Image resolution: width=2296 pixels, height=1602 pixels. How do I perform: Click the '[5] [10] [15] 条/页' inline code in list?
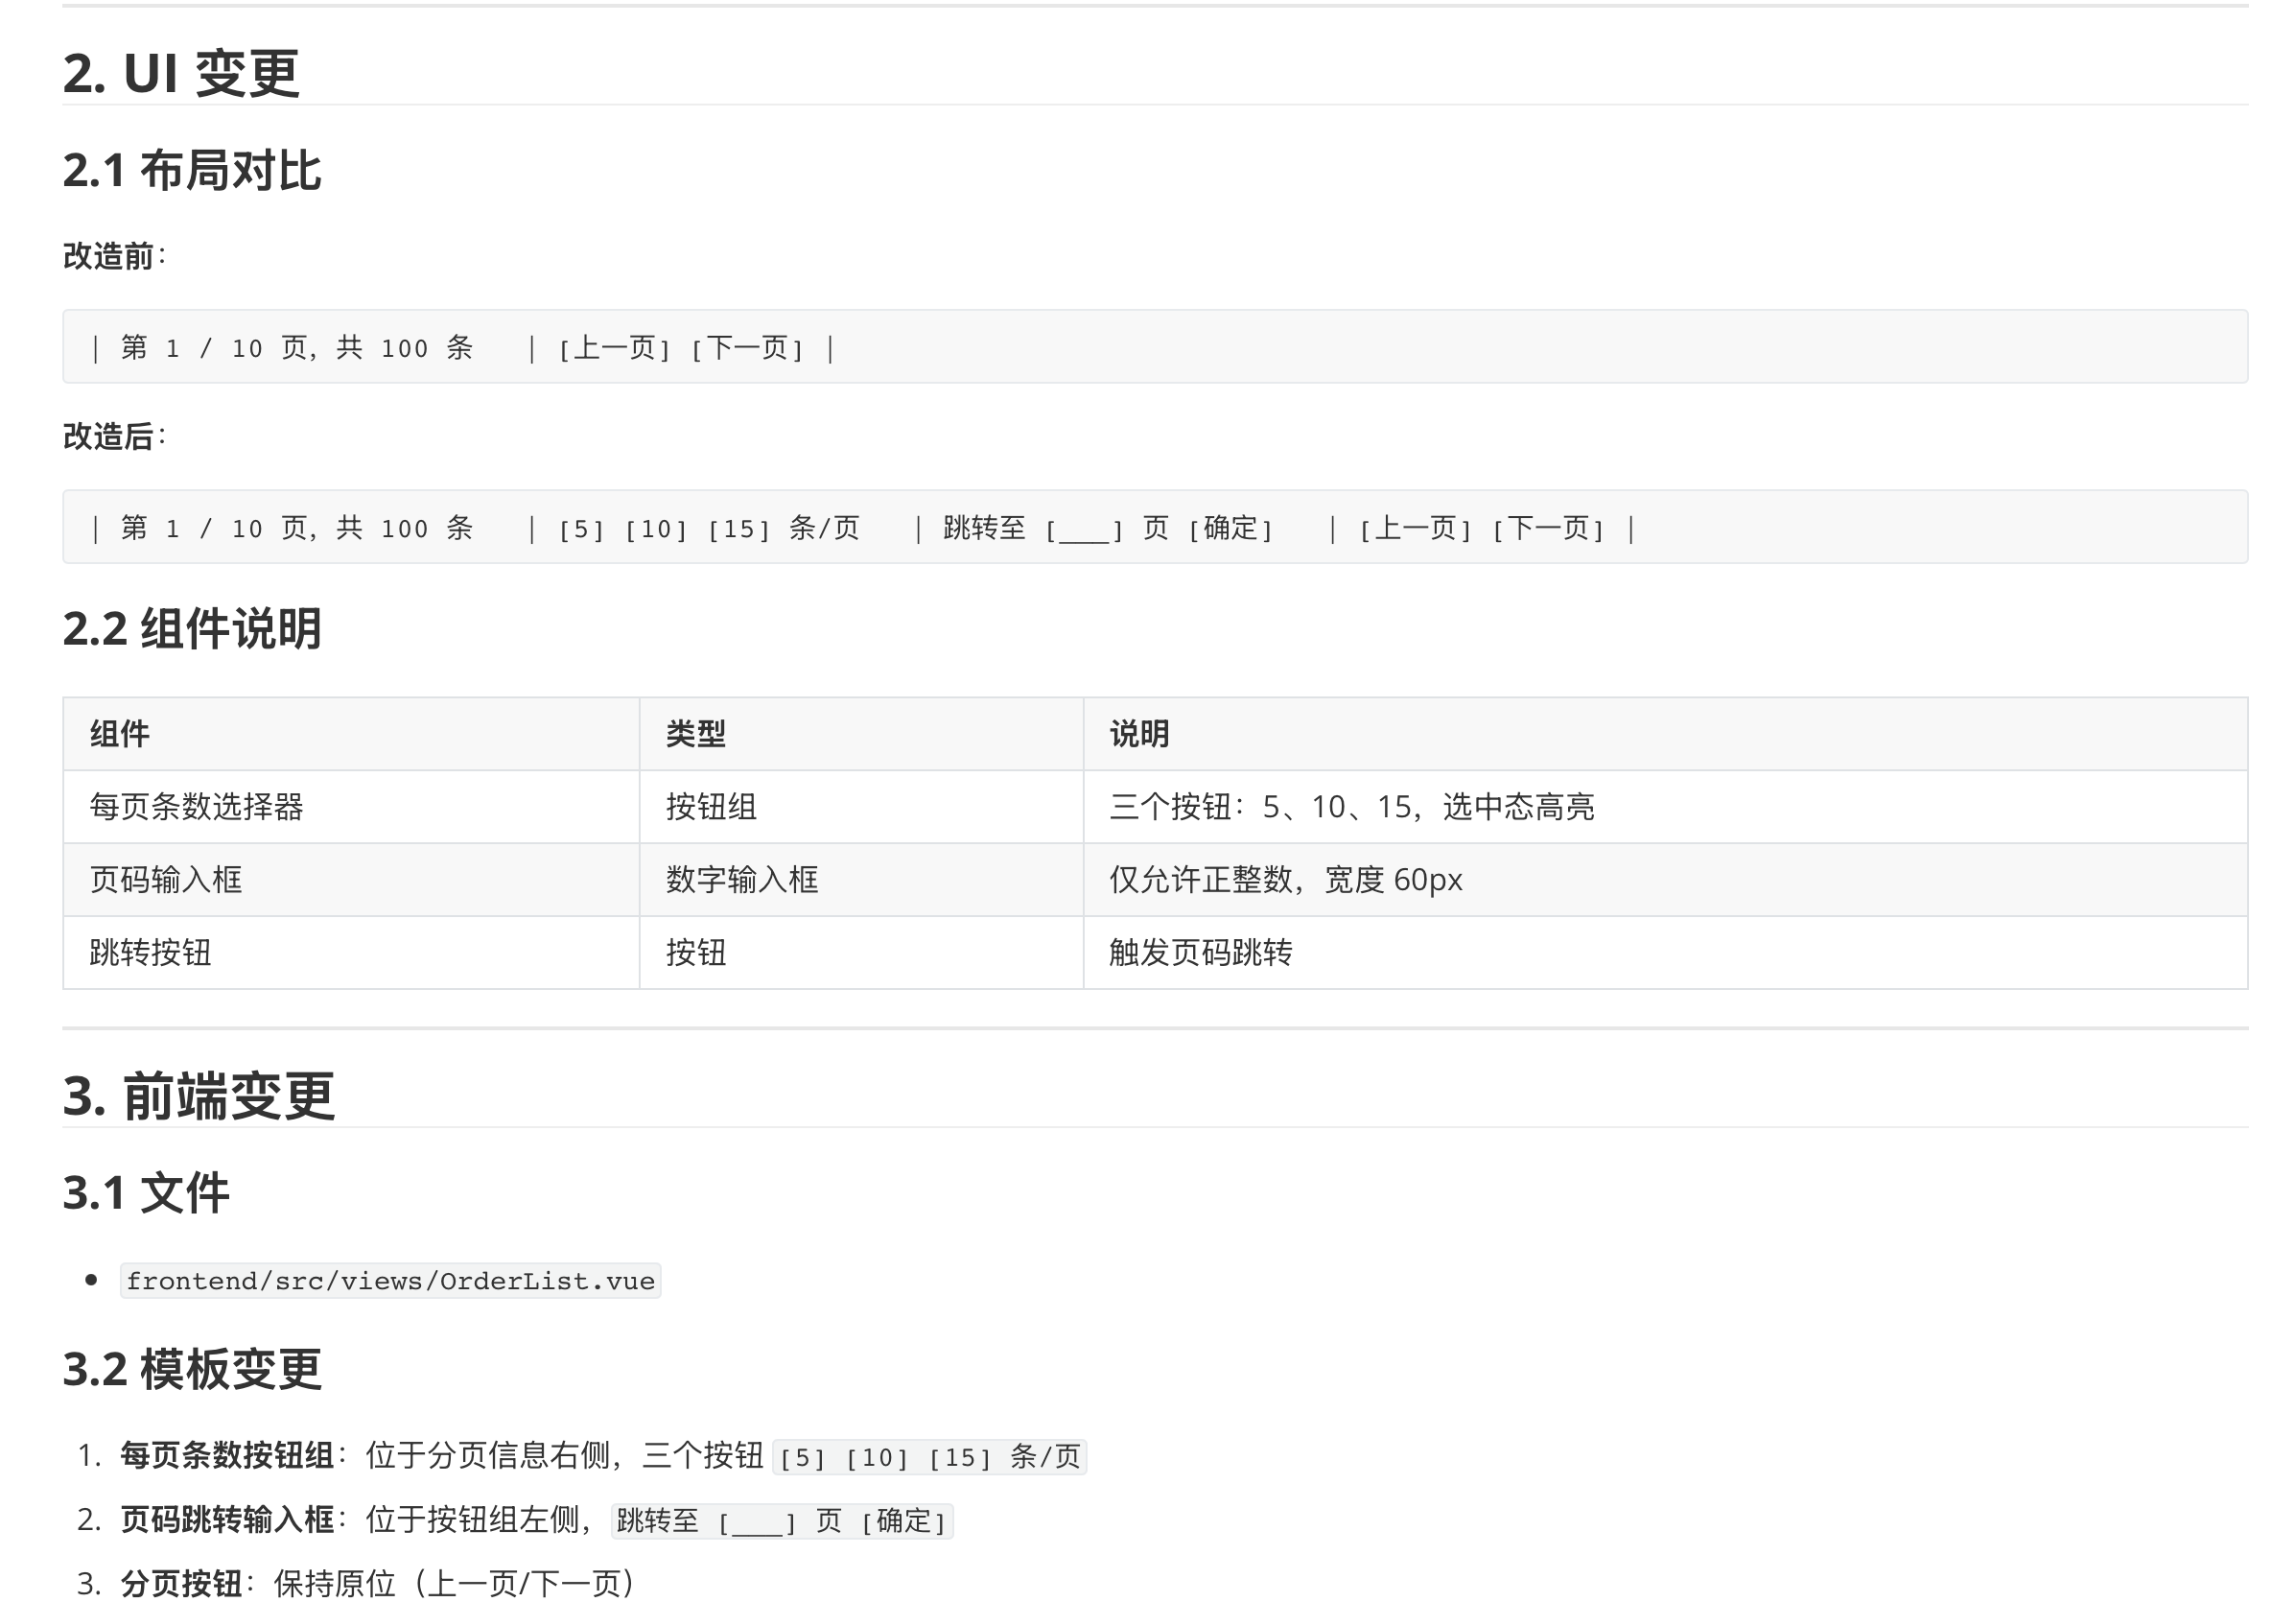coord(929,1457)
